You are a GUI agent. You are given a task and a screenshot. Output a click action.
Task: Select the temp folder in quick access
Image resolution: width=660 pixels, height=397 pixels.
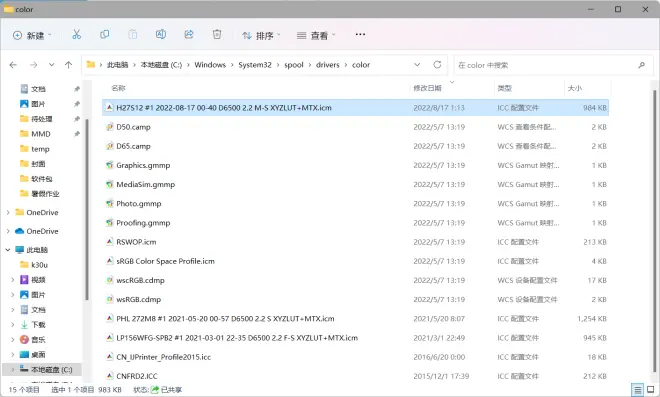(40, 149)
